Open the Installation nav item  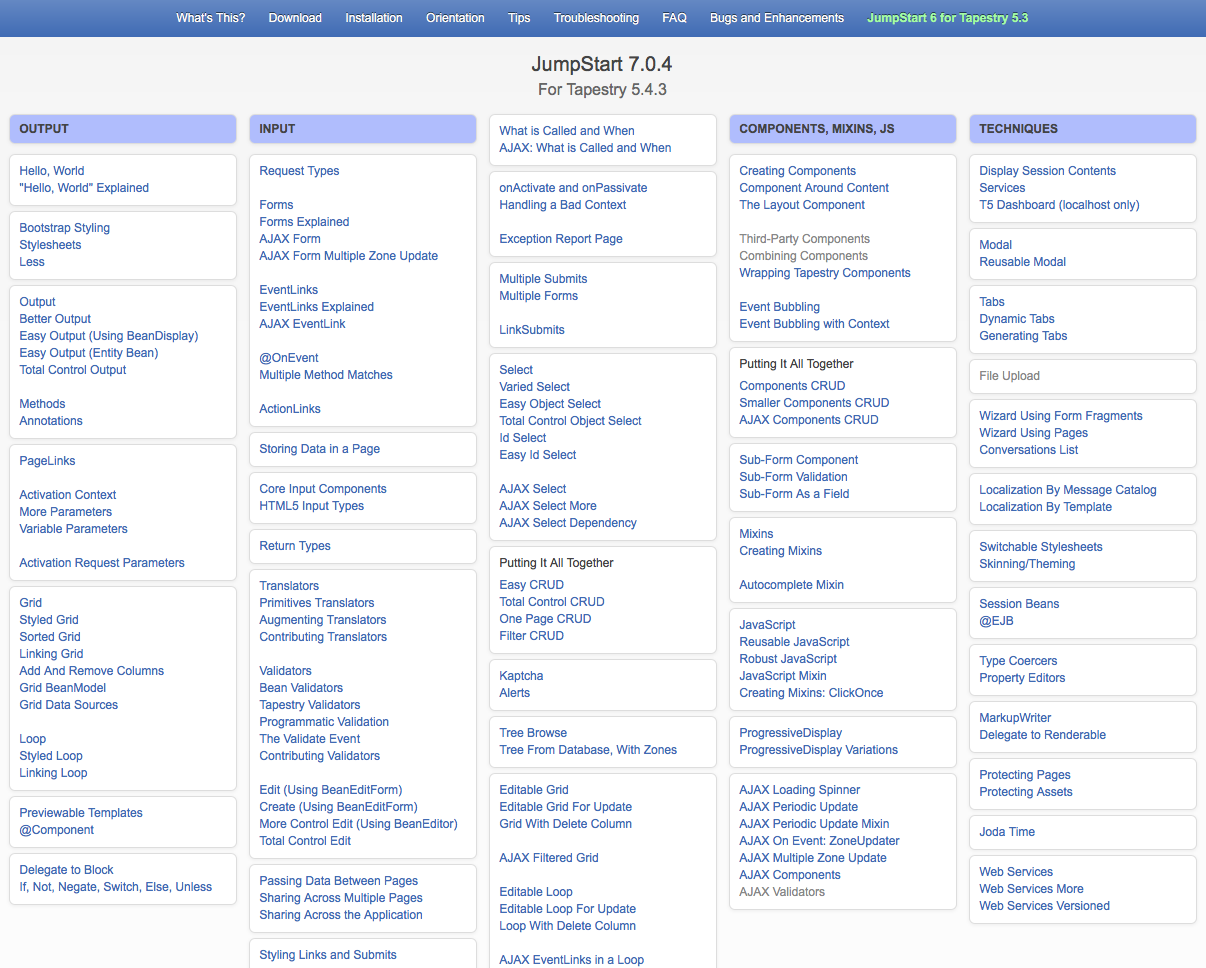374,18
